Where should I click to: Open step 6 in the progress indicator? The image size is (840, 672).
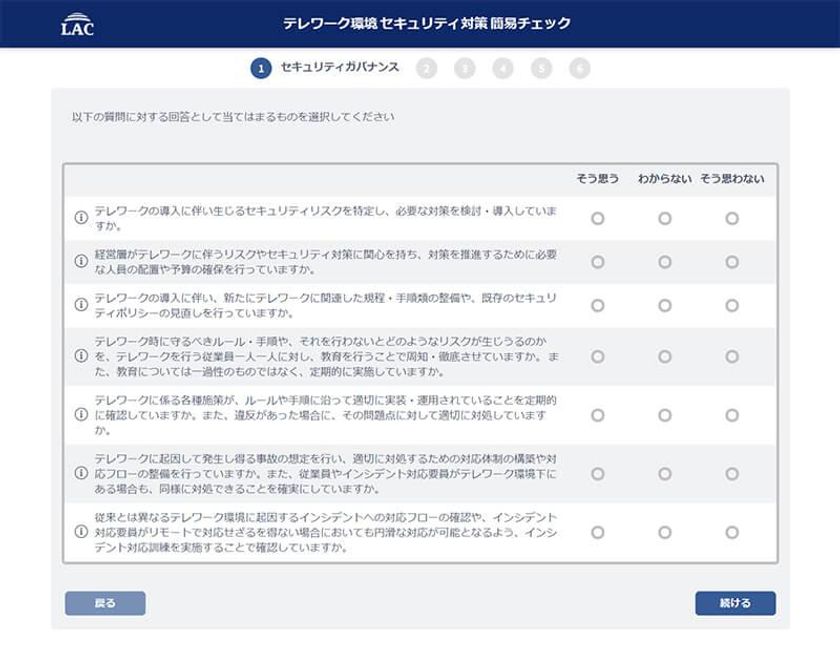(x=579, y=68)
